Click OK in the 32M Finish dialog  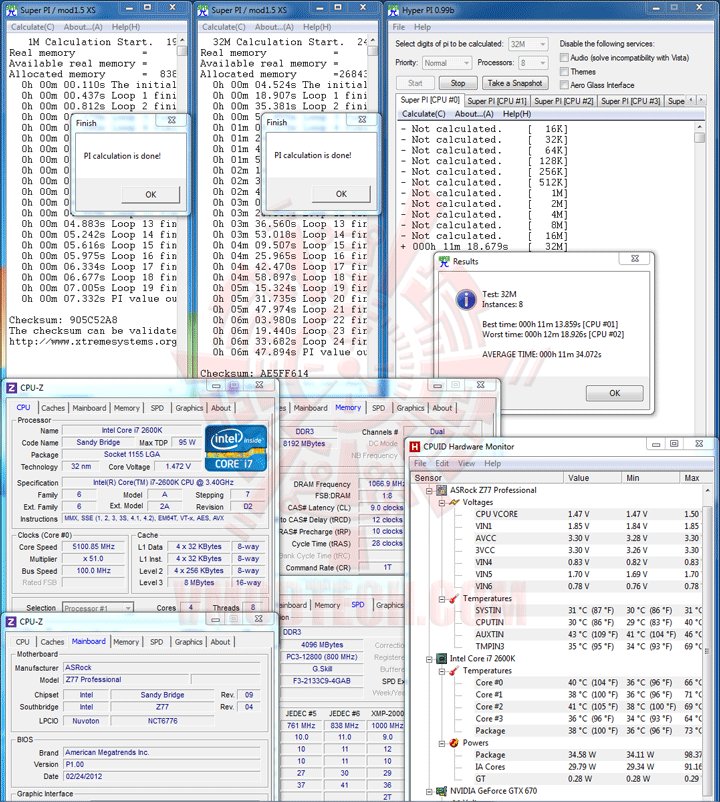[x=341, y=194]
